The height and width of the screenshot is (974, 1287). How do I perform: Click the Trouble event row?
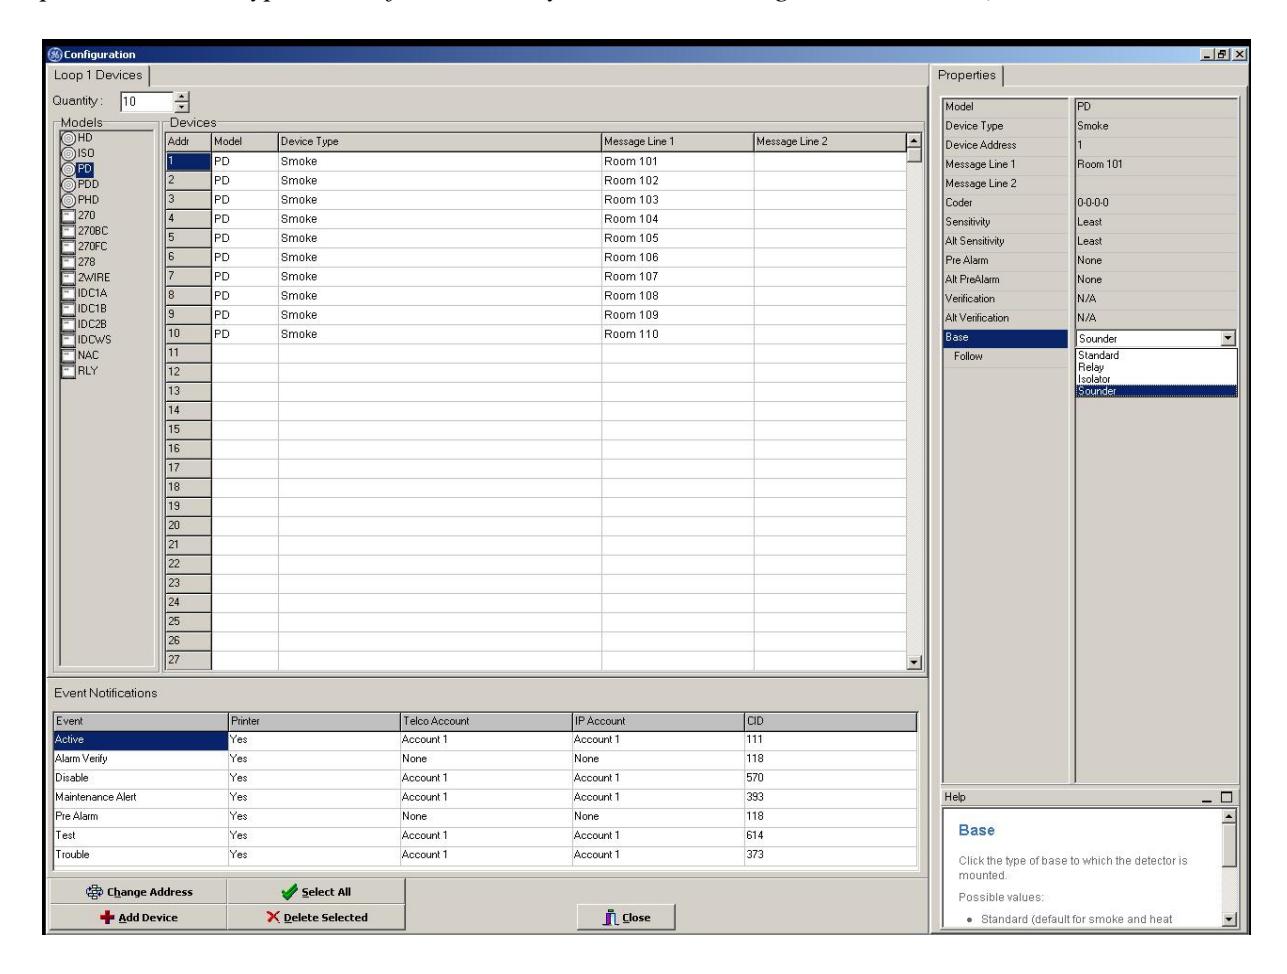[485, 855]
